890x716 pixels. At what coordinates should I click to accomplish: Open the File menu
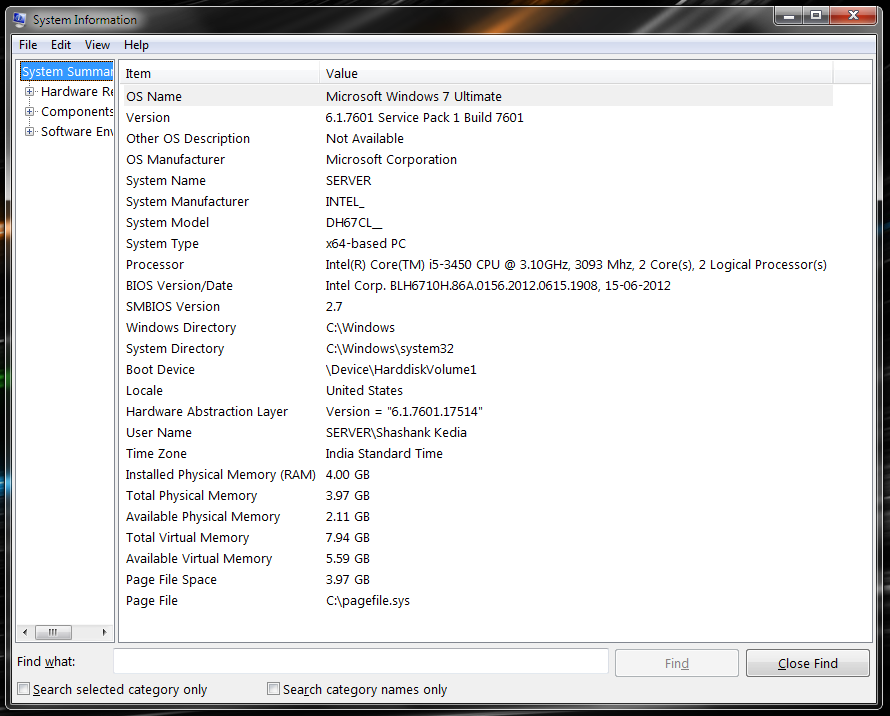click(x=28, y=45)
